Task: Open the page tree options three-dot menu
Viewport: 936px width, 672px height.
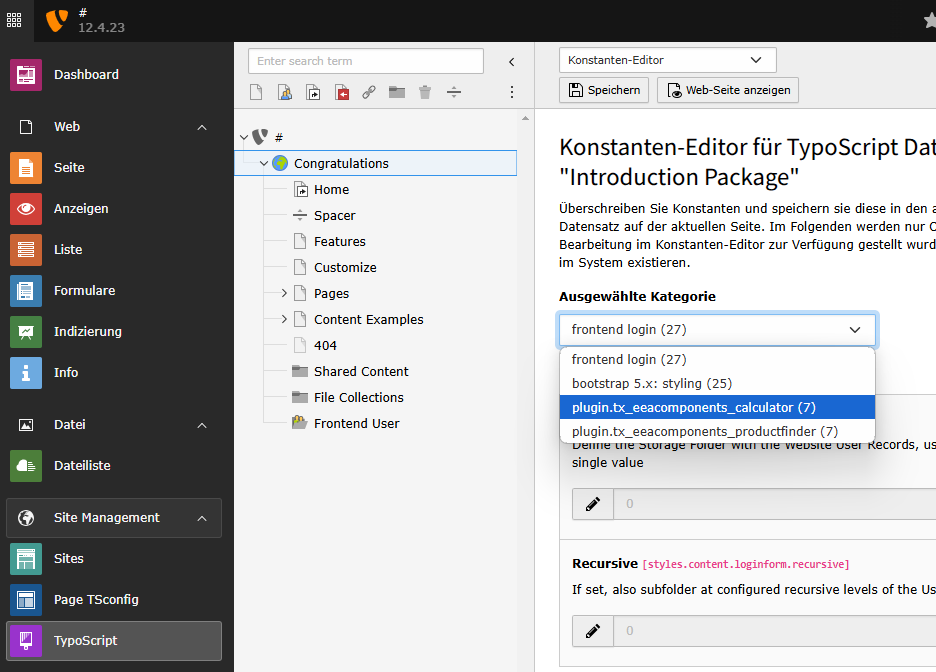Action: (x=512, y=92)
